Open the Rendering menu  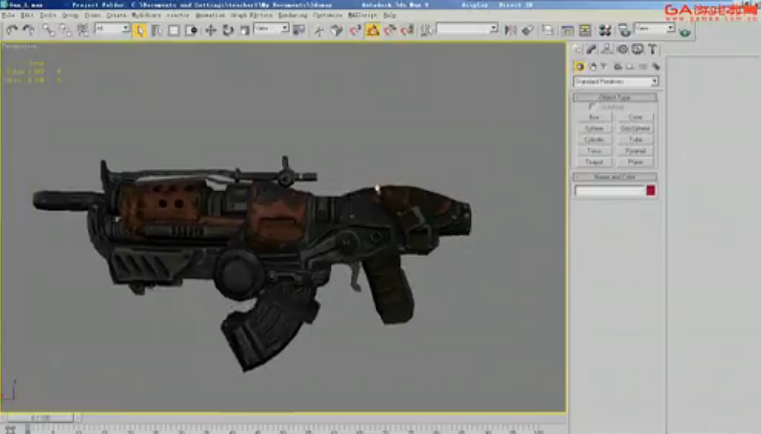coord(292,15)
